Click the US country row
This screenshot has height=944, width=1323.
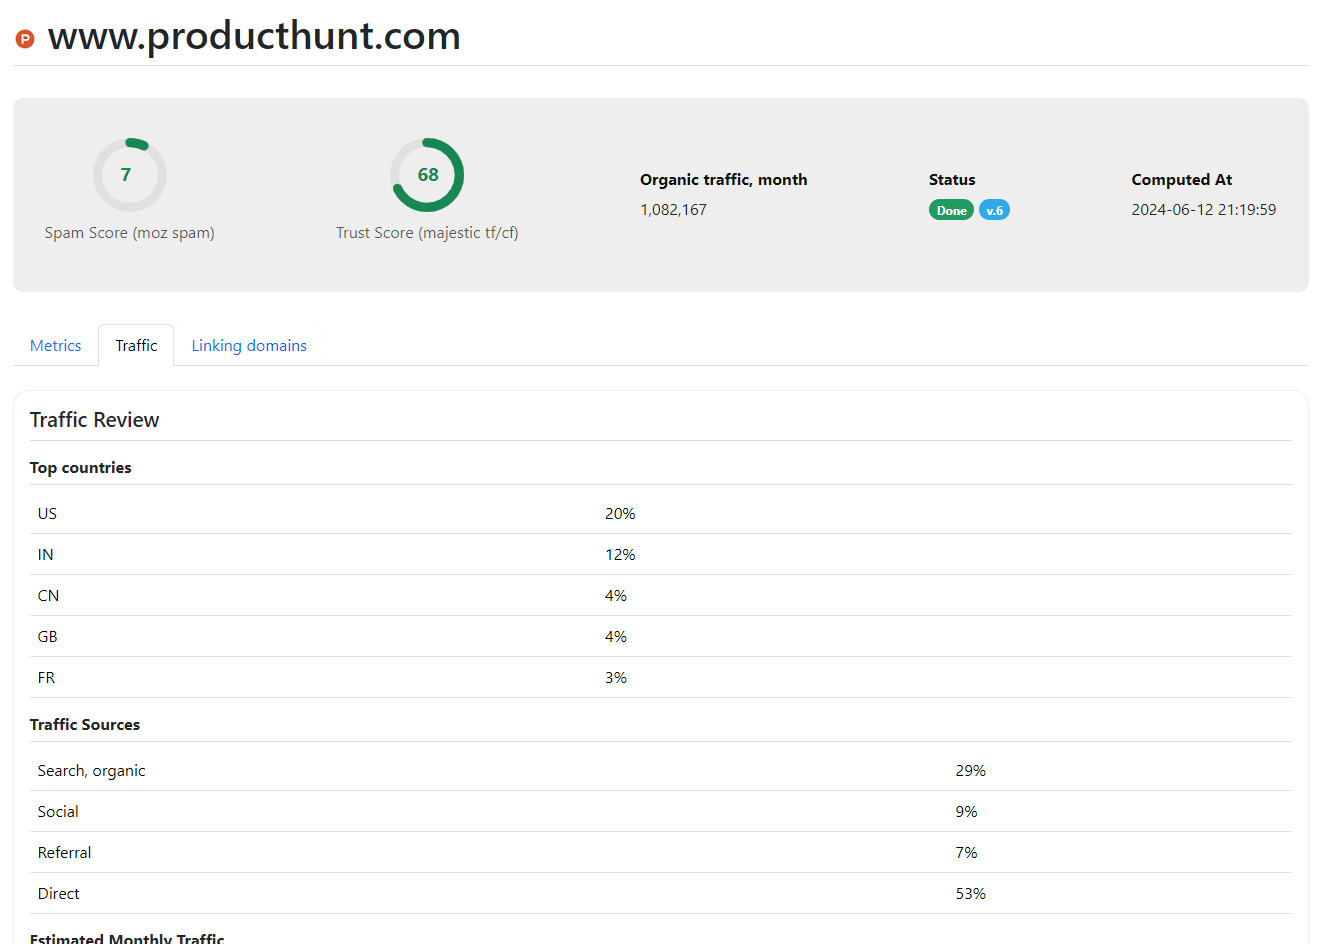point(661,514)
